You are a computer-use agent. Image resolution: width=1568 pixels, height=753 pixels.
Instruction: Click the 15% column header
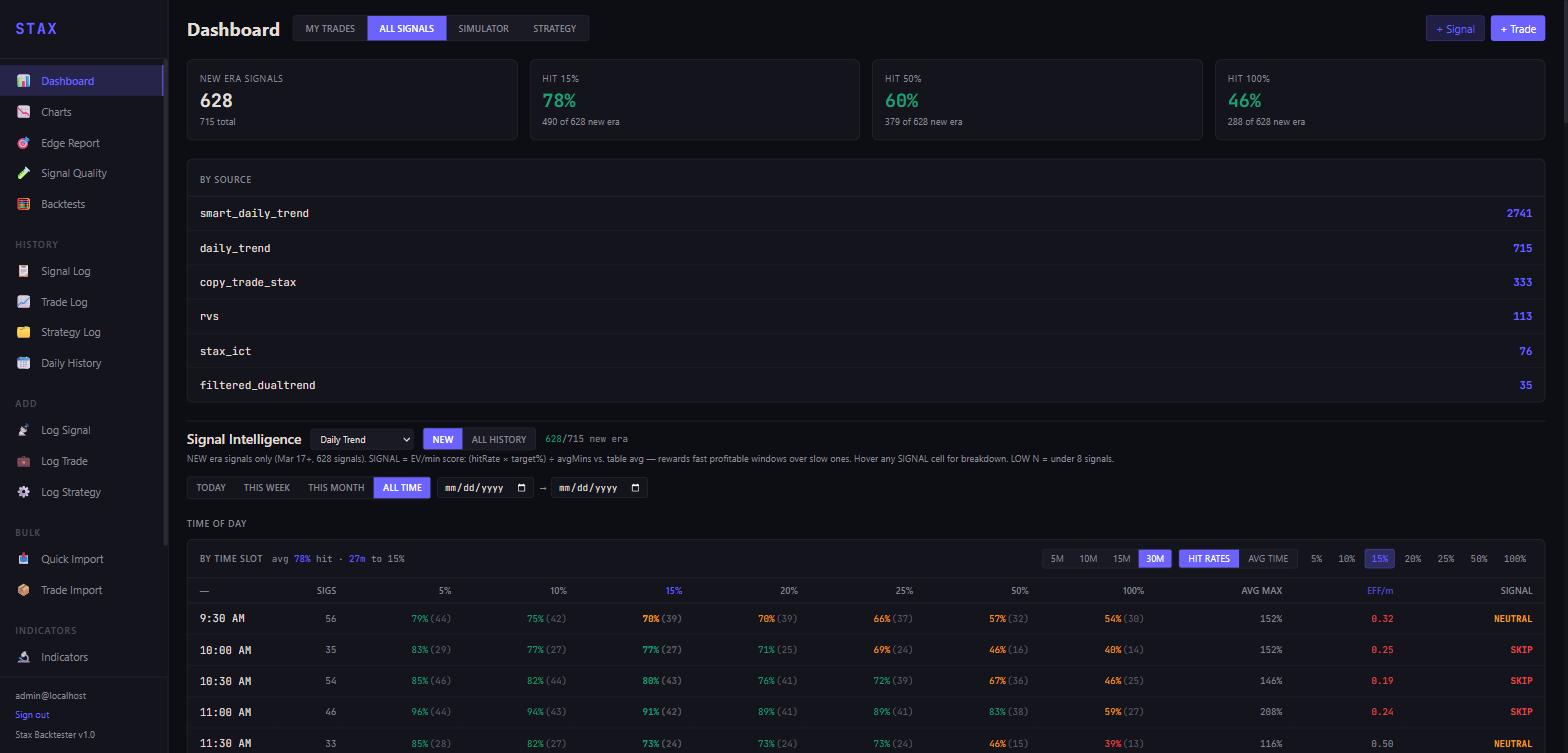point(673,591)
